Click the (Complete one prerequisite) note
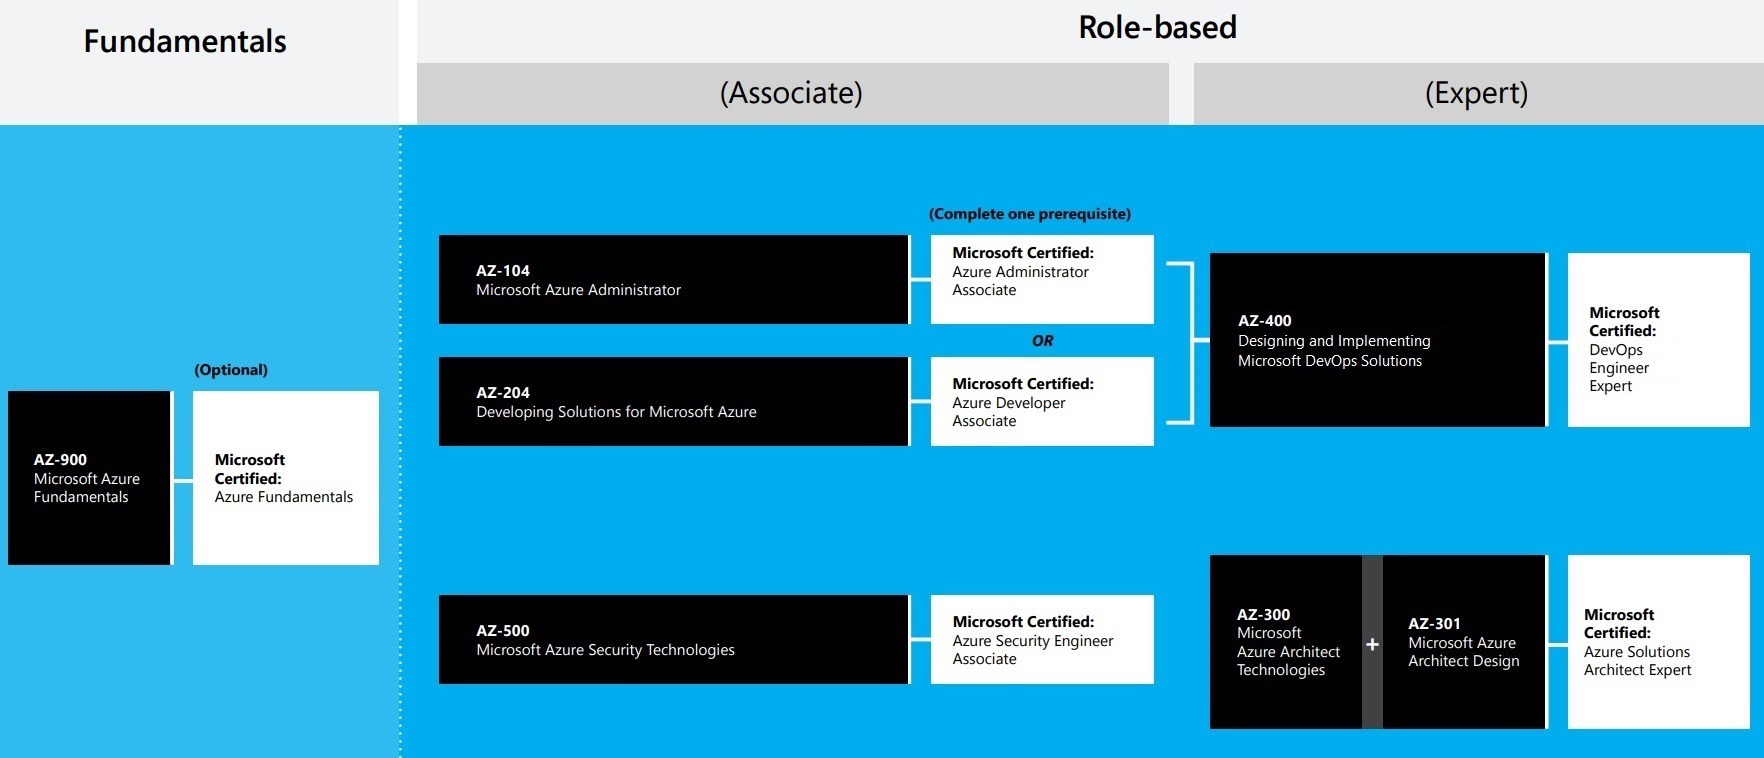Image resolution: width=1764 pixels, height=758 pixels. (x=1030, y=214)
